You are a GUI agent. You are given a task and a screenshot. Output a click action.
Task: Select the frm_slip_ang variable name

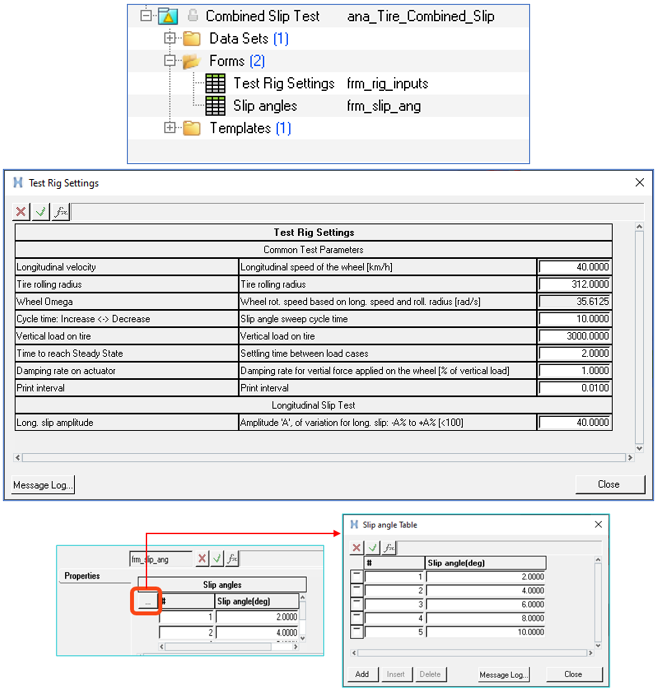[x=384, y=106]
